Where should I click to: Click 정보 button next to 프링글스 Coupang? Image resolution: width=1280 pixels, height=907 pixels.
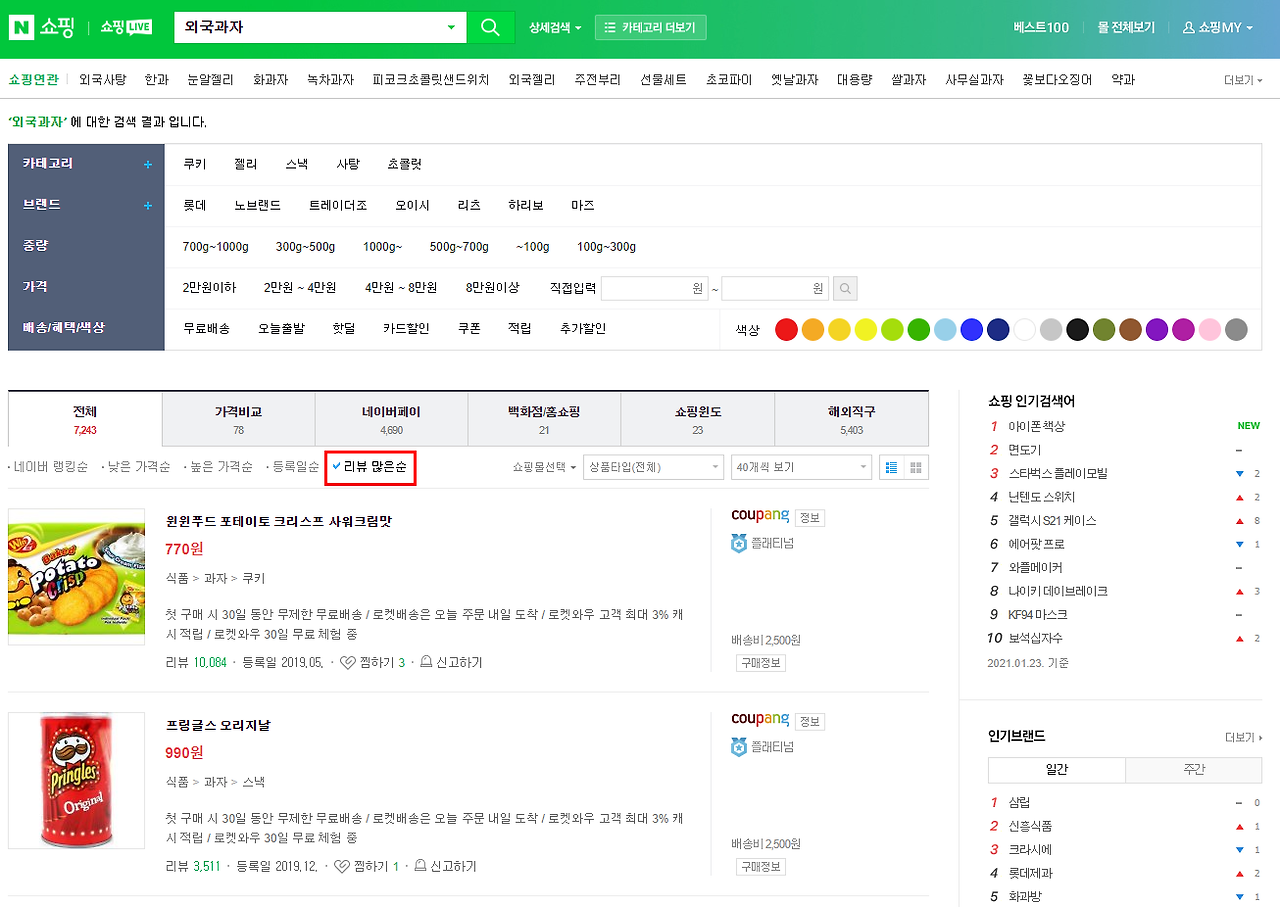(x=810, y=721)
